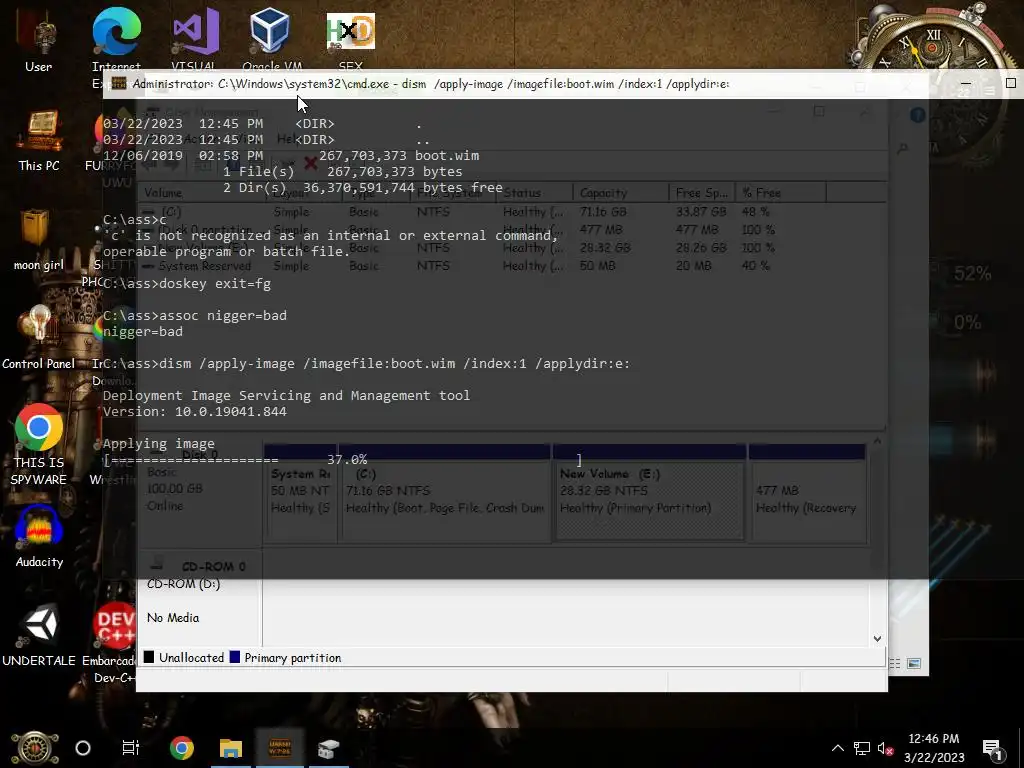Open File Explorer from the taskbar

click(231, 748)
